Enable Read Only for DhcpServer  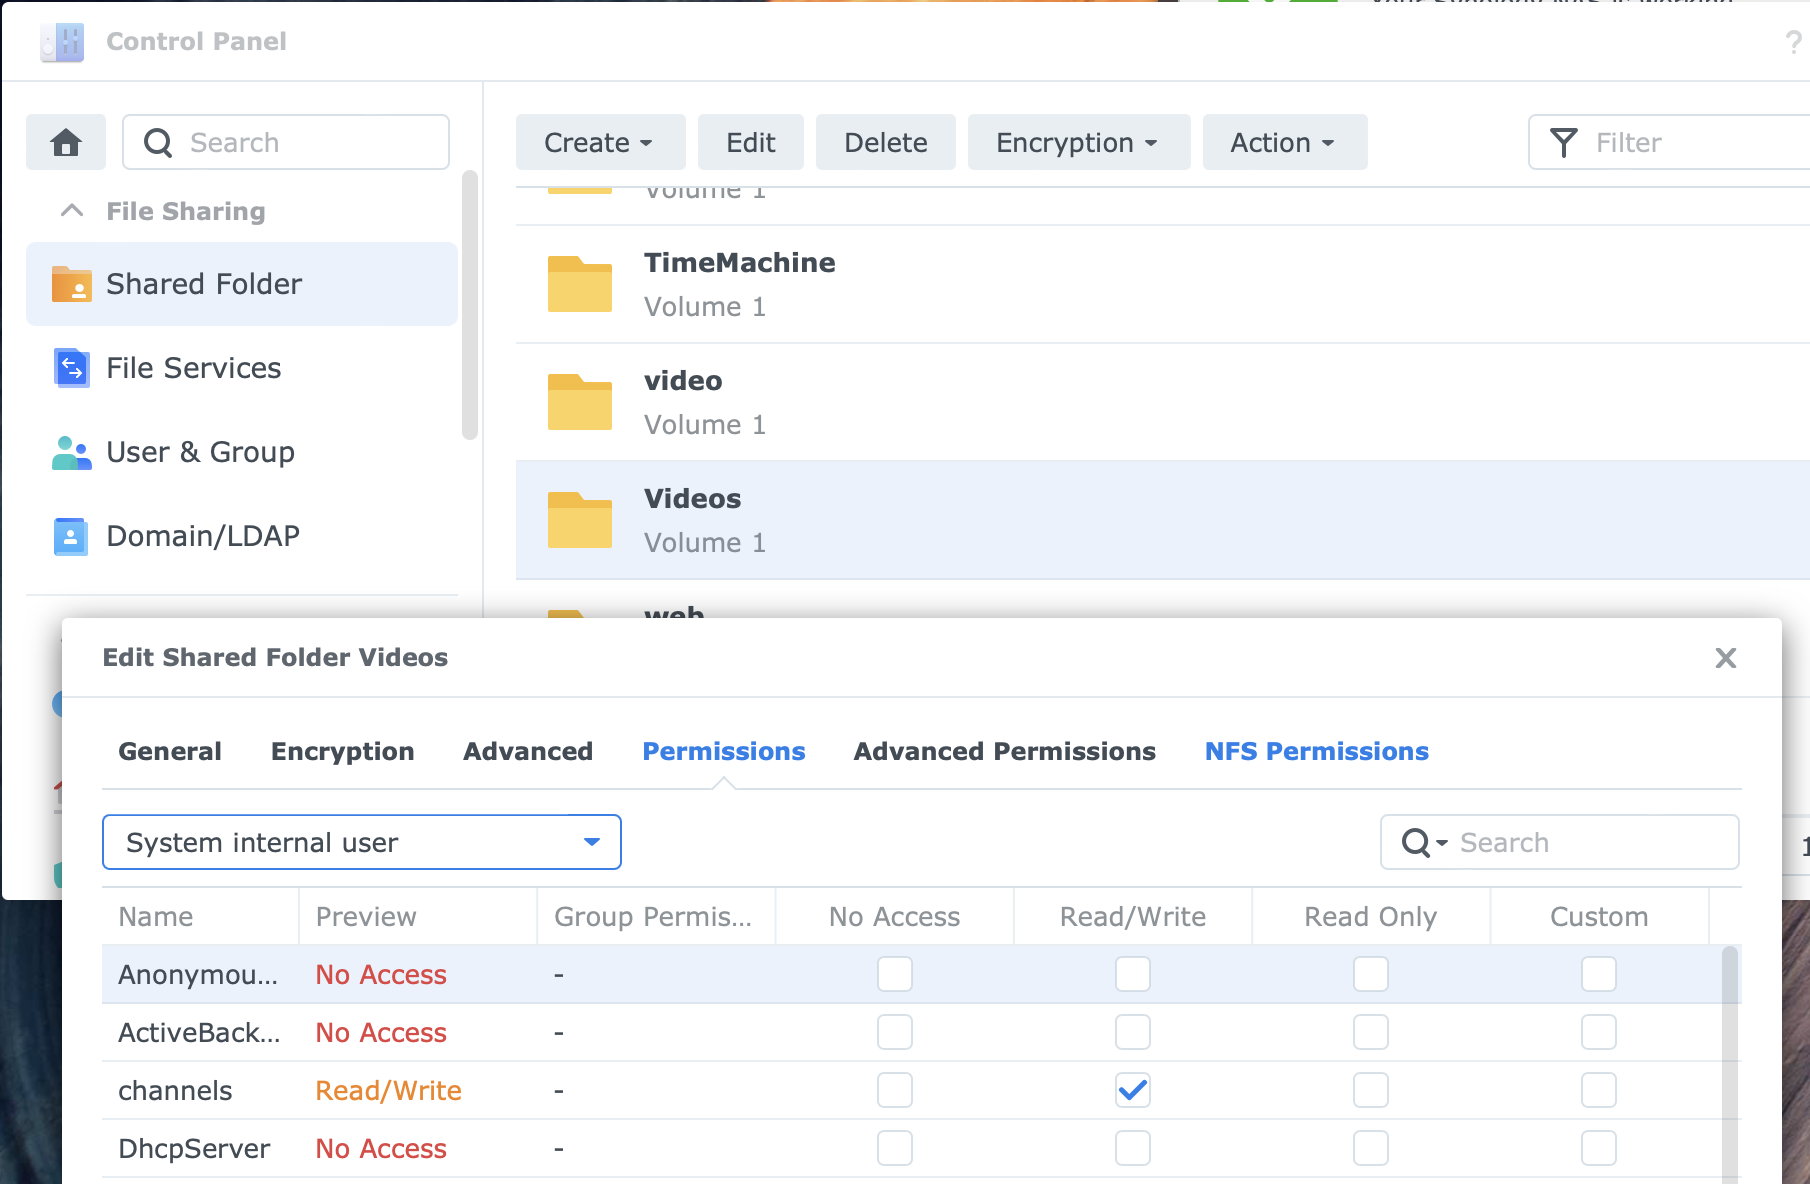[1370, 1148]
